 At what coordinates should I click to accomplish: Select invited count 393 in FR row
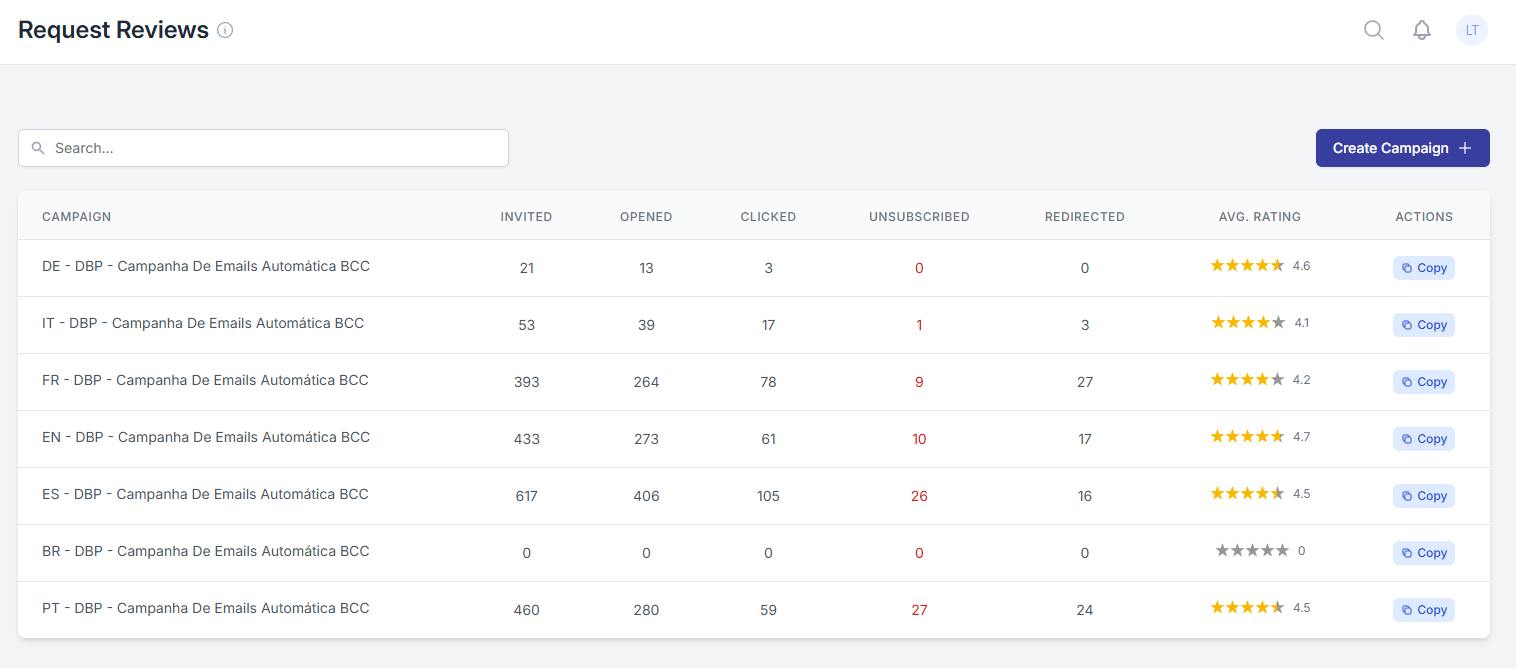(526, 382)
